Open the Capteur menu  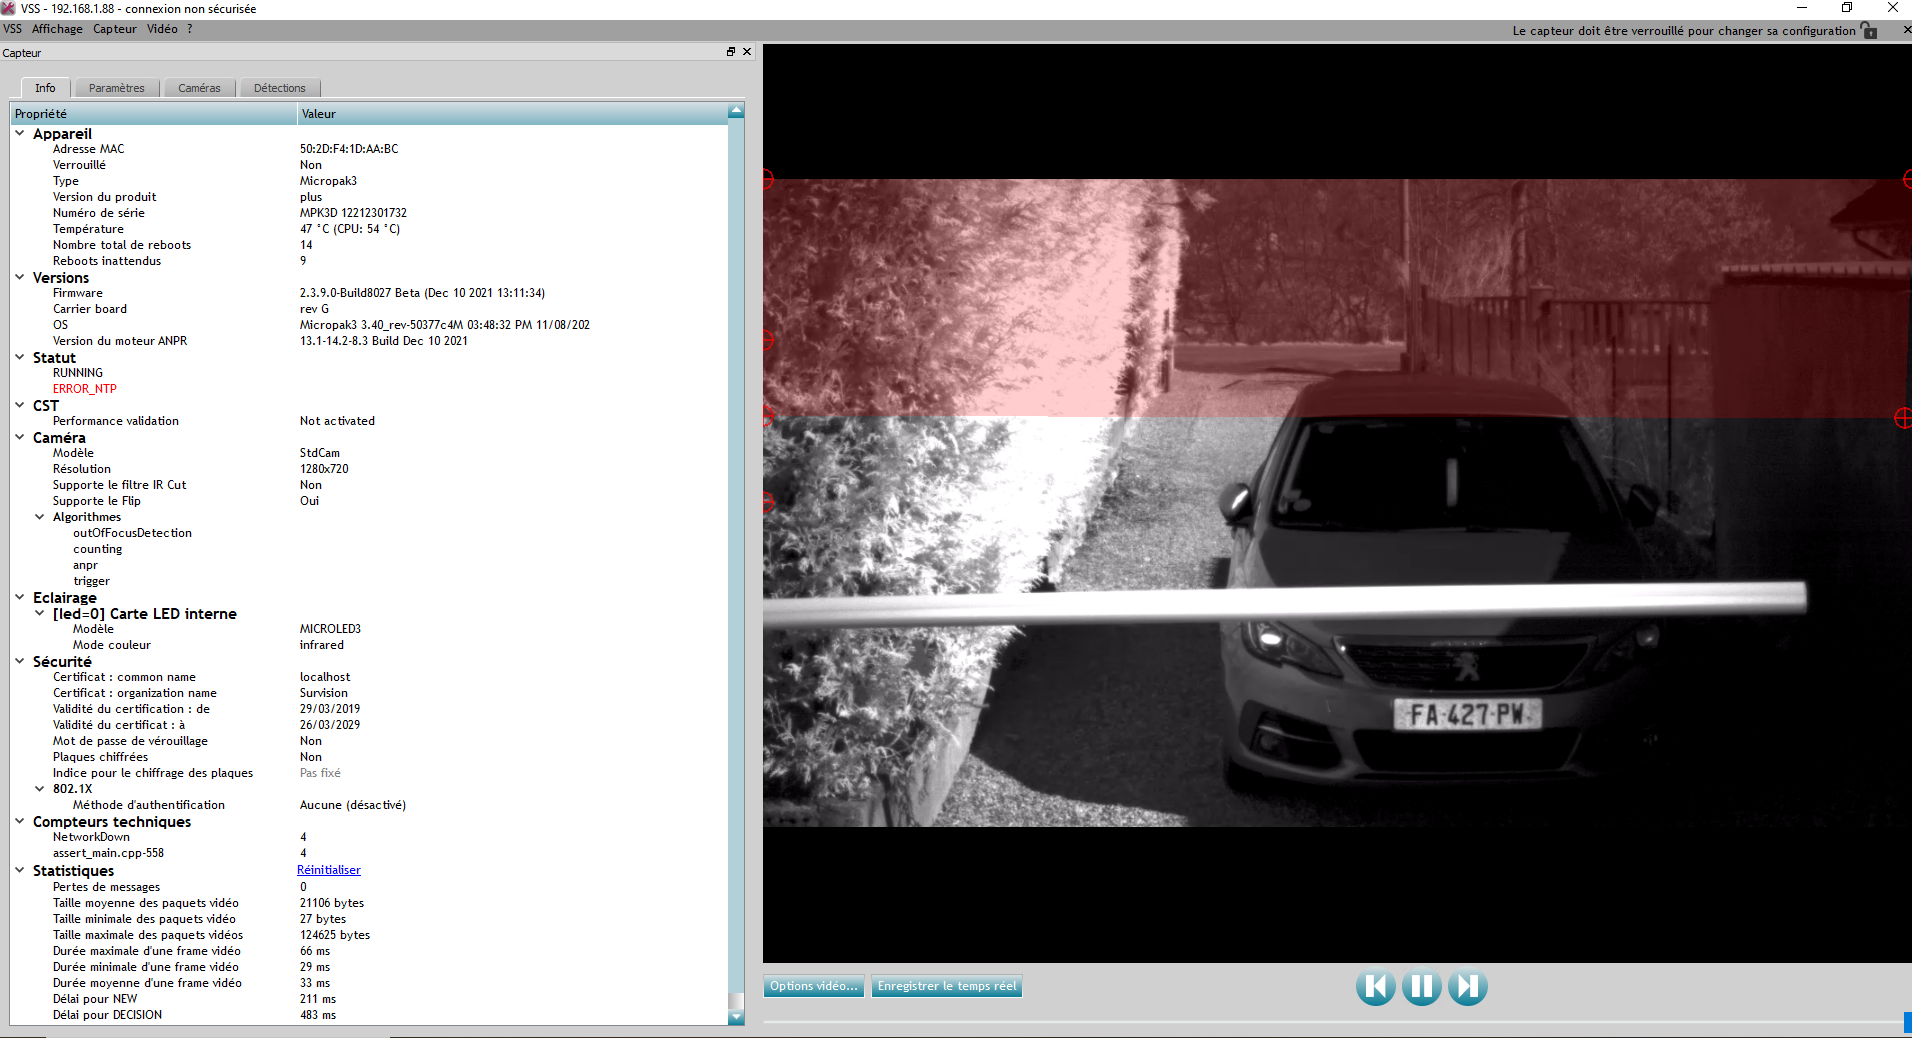point(115,29)
